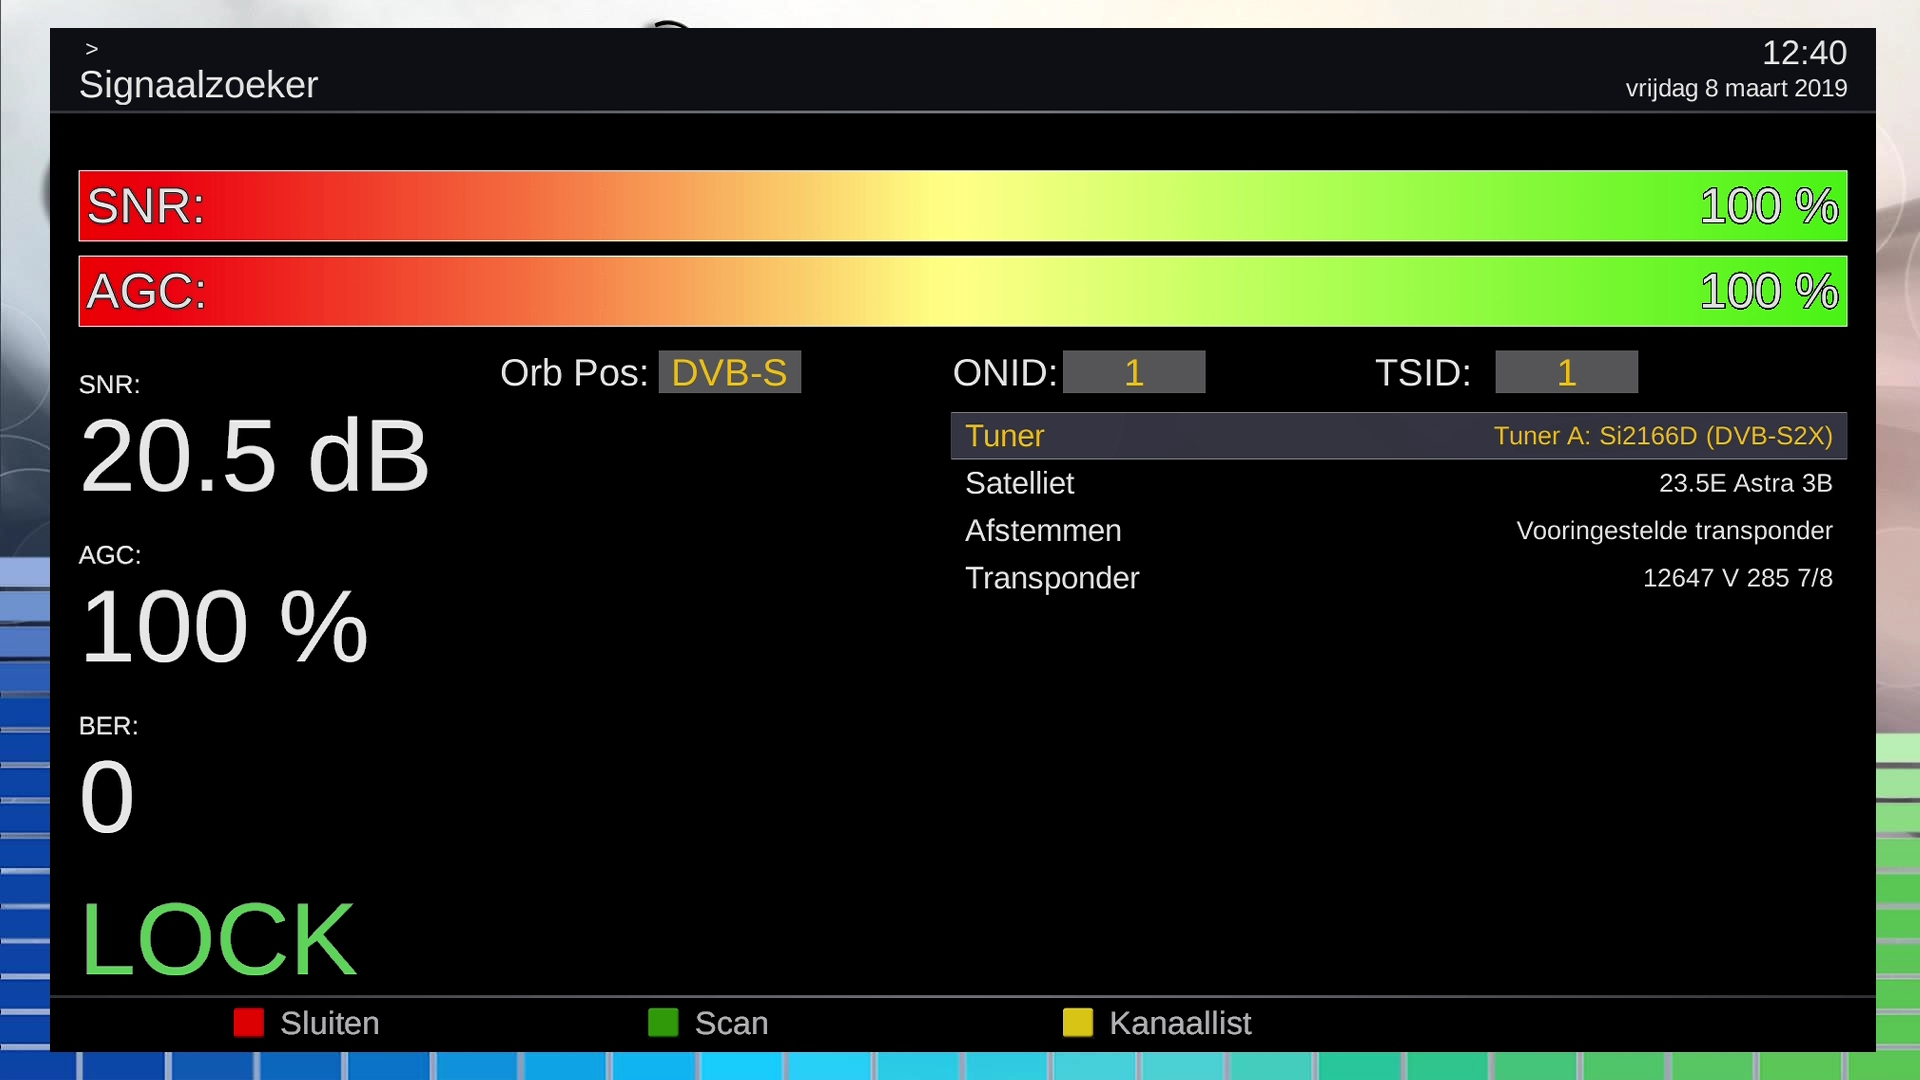Viewport: 1920px width, 1080px height.
Task: Change Tuner A: Si2166D value
Action: pos(1662,436)
